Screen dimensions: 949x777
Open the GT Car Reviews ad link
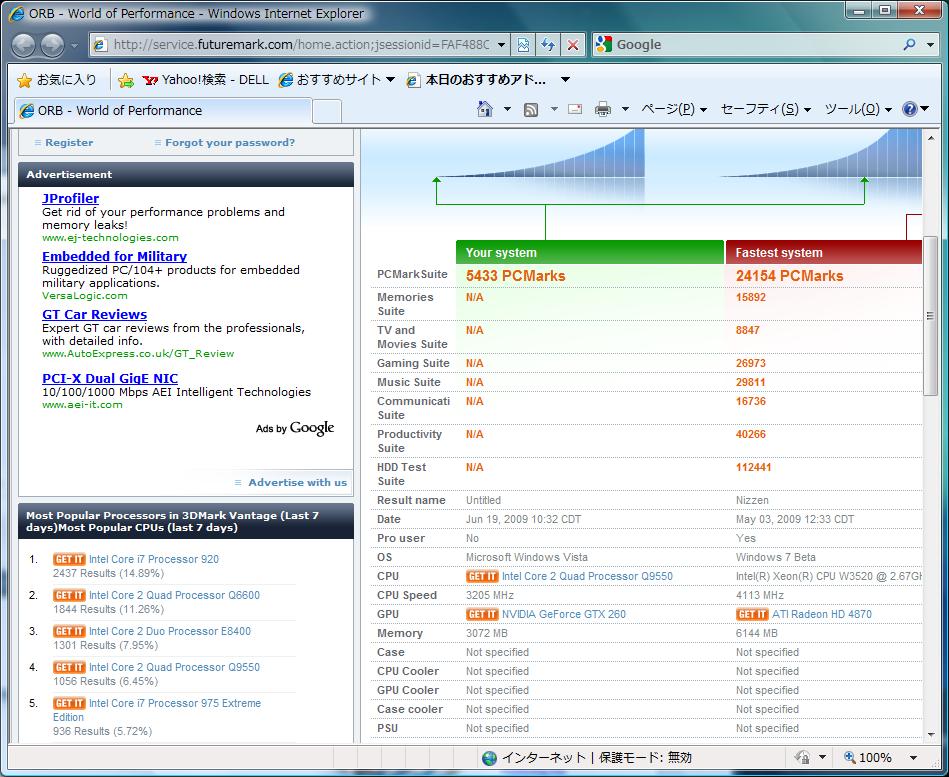click(x=94, y=314)
